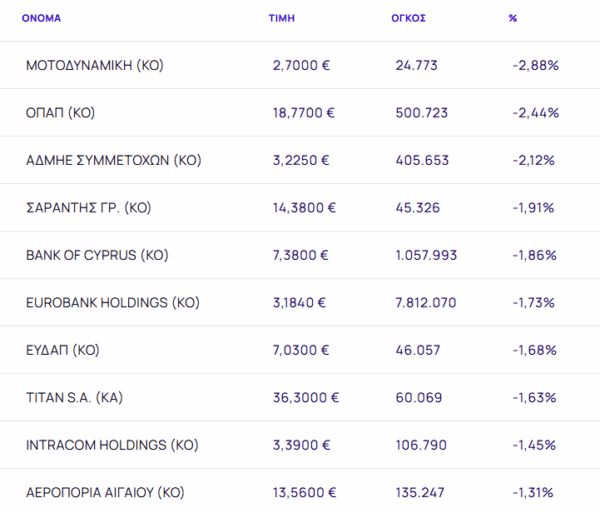Select price 3,2250 € cell
Viewport: 600px width, 513px height.
[301, 160]
